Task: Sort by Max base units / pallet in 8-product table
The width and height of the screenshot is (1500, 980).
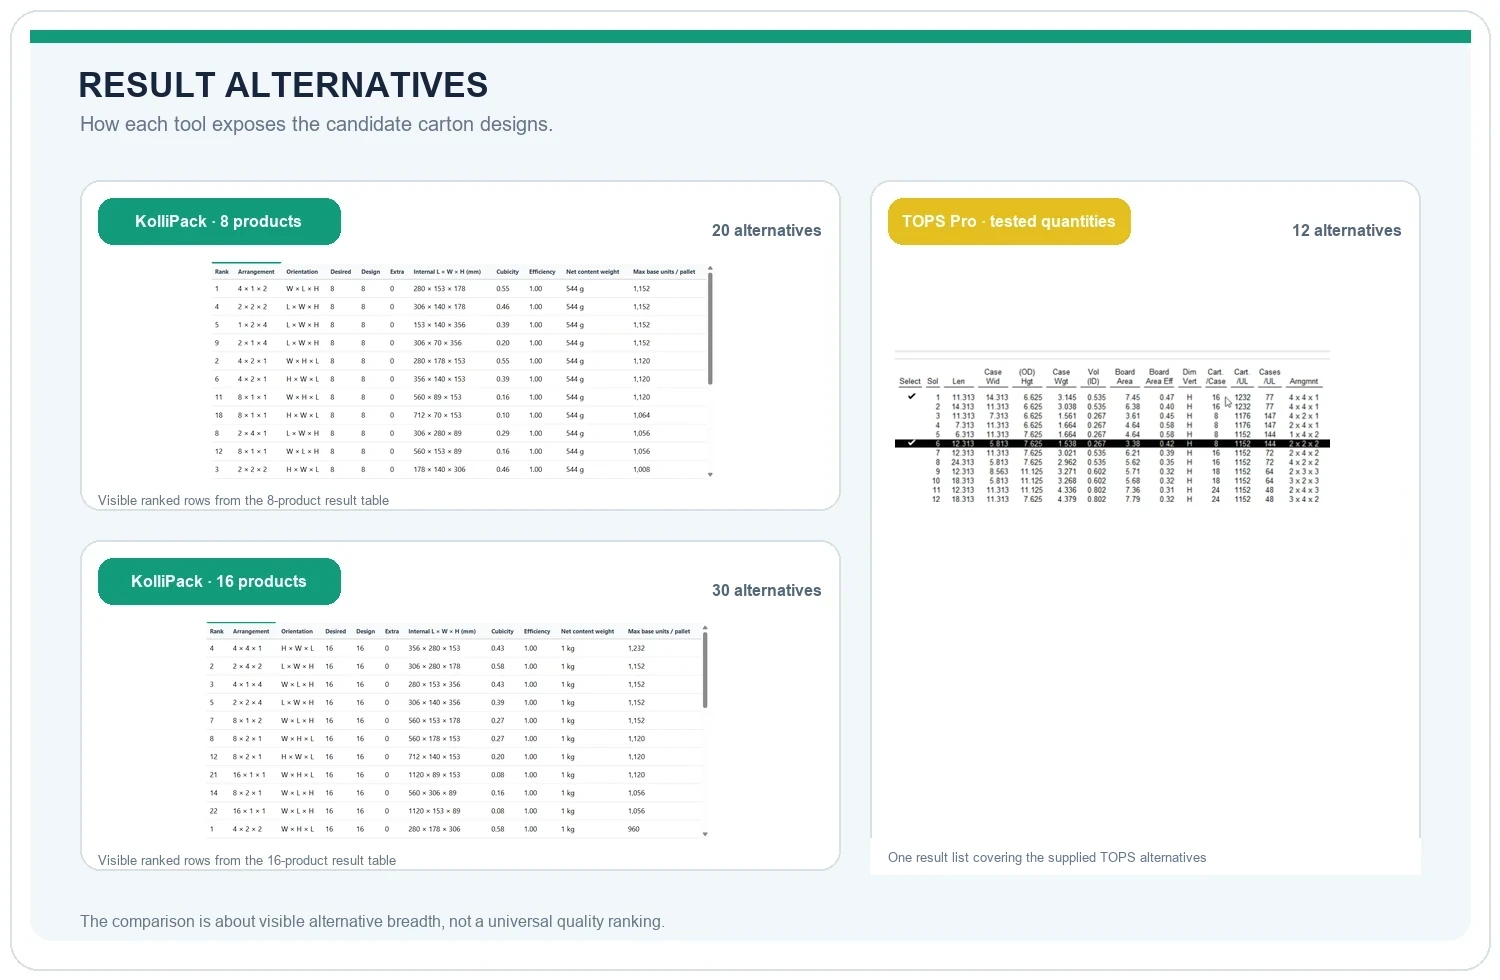Action: [664, 272]
